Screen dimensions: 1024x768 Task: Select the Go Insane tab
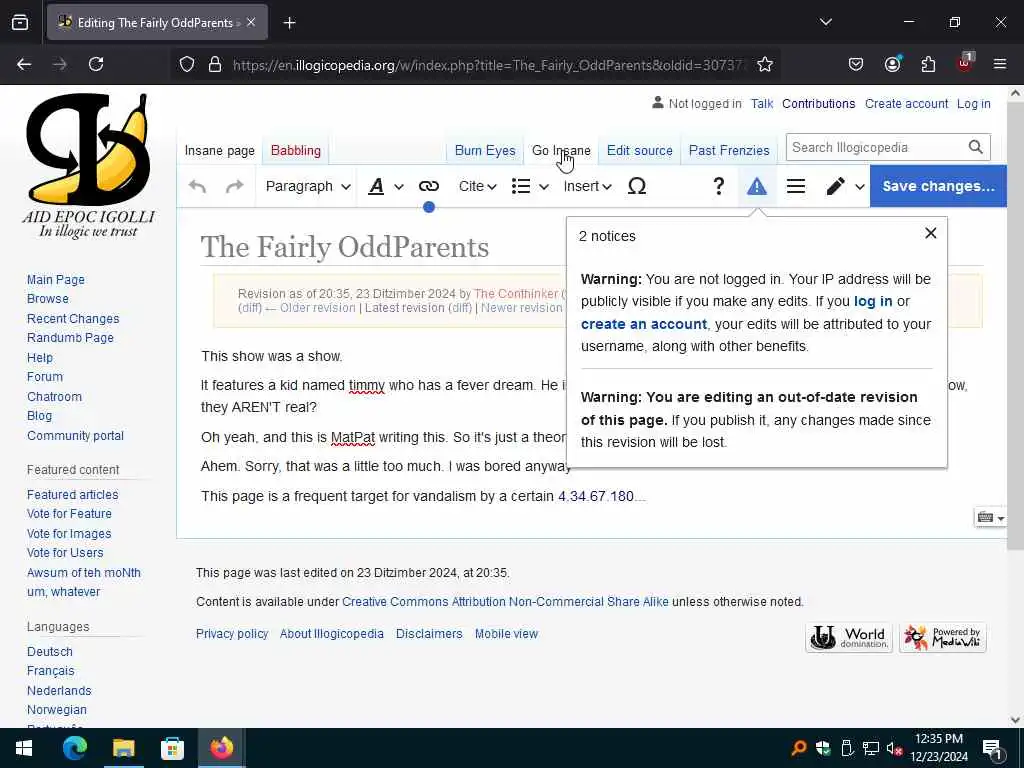coord(561,150)
